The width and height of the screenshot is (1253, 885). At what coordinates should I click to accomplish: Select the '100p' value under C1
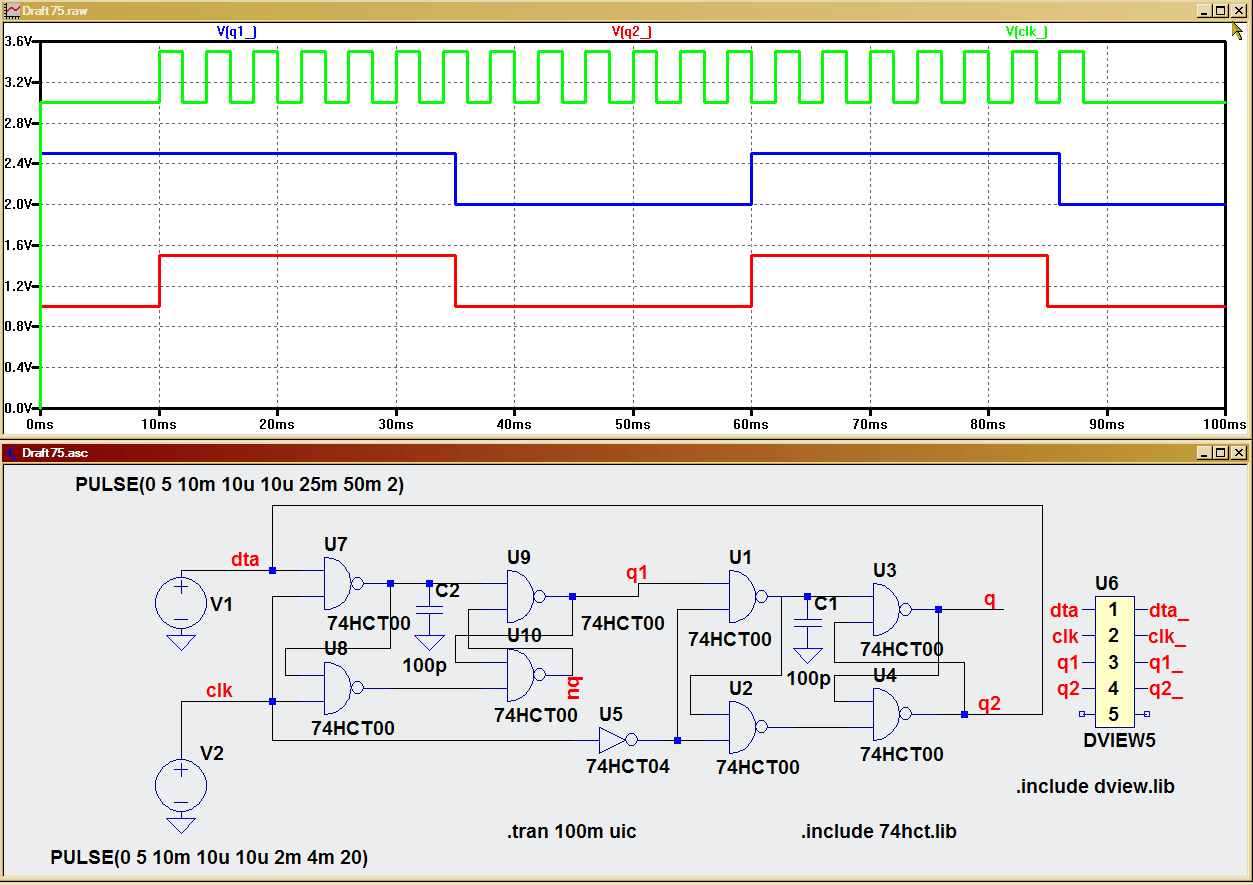(808, 678)
